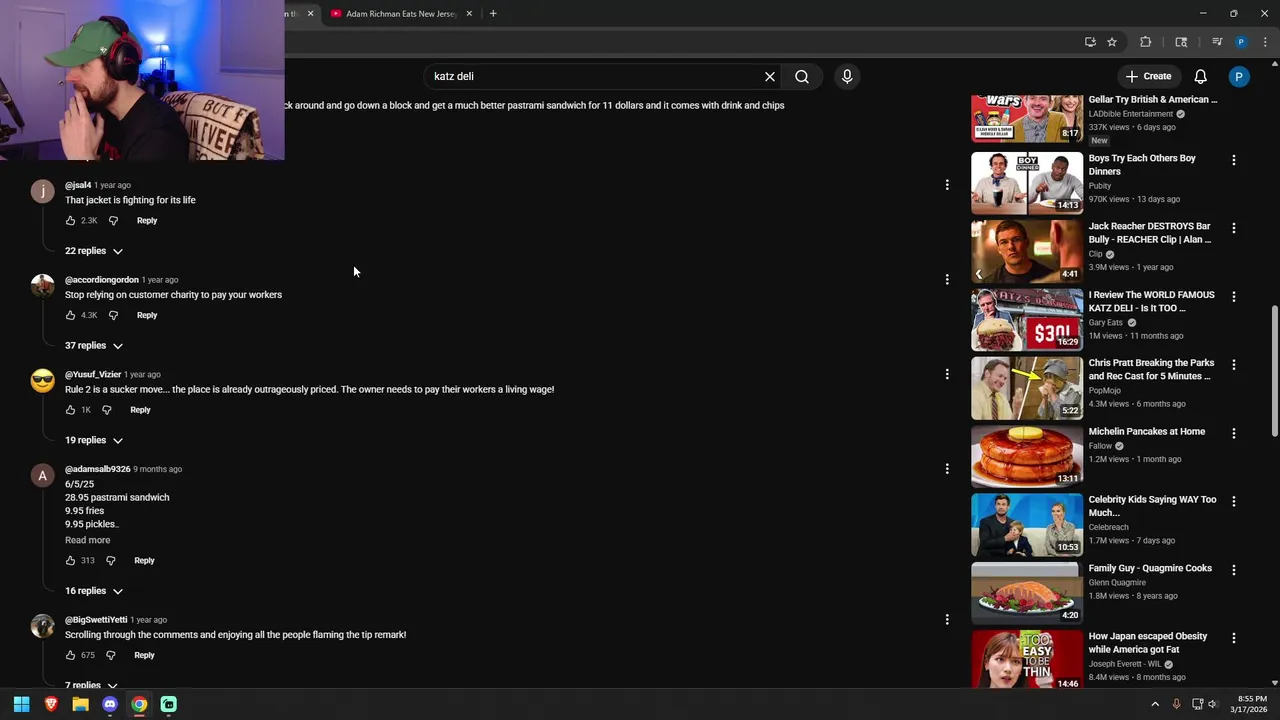Open menu for Jack Reacher clip video
This screenshot has width=1280, height=720.
point(1234,228)
